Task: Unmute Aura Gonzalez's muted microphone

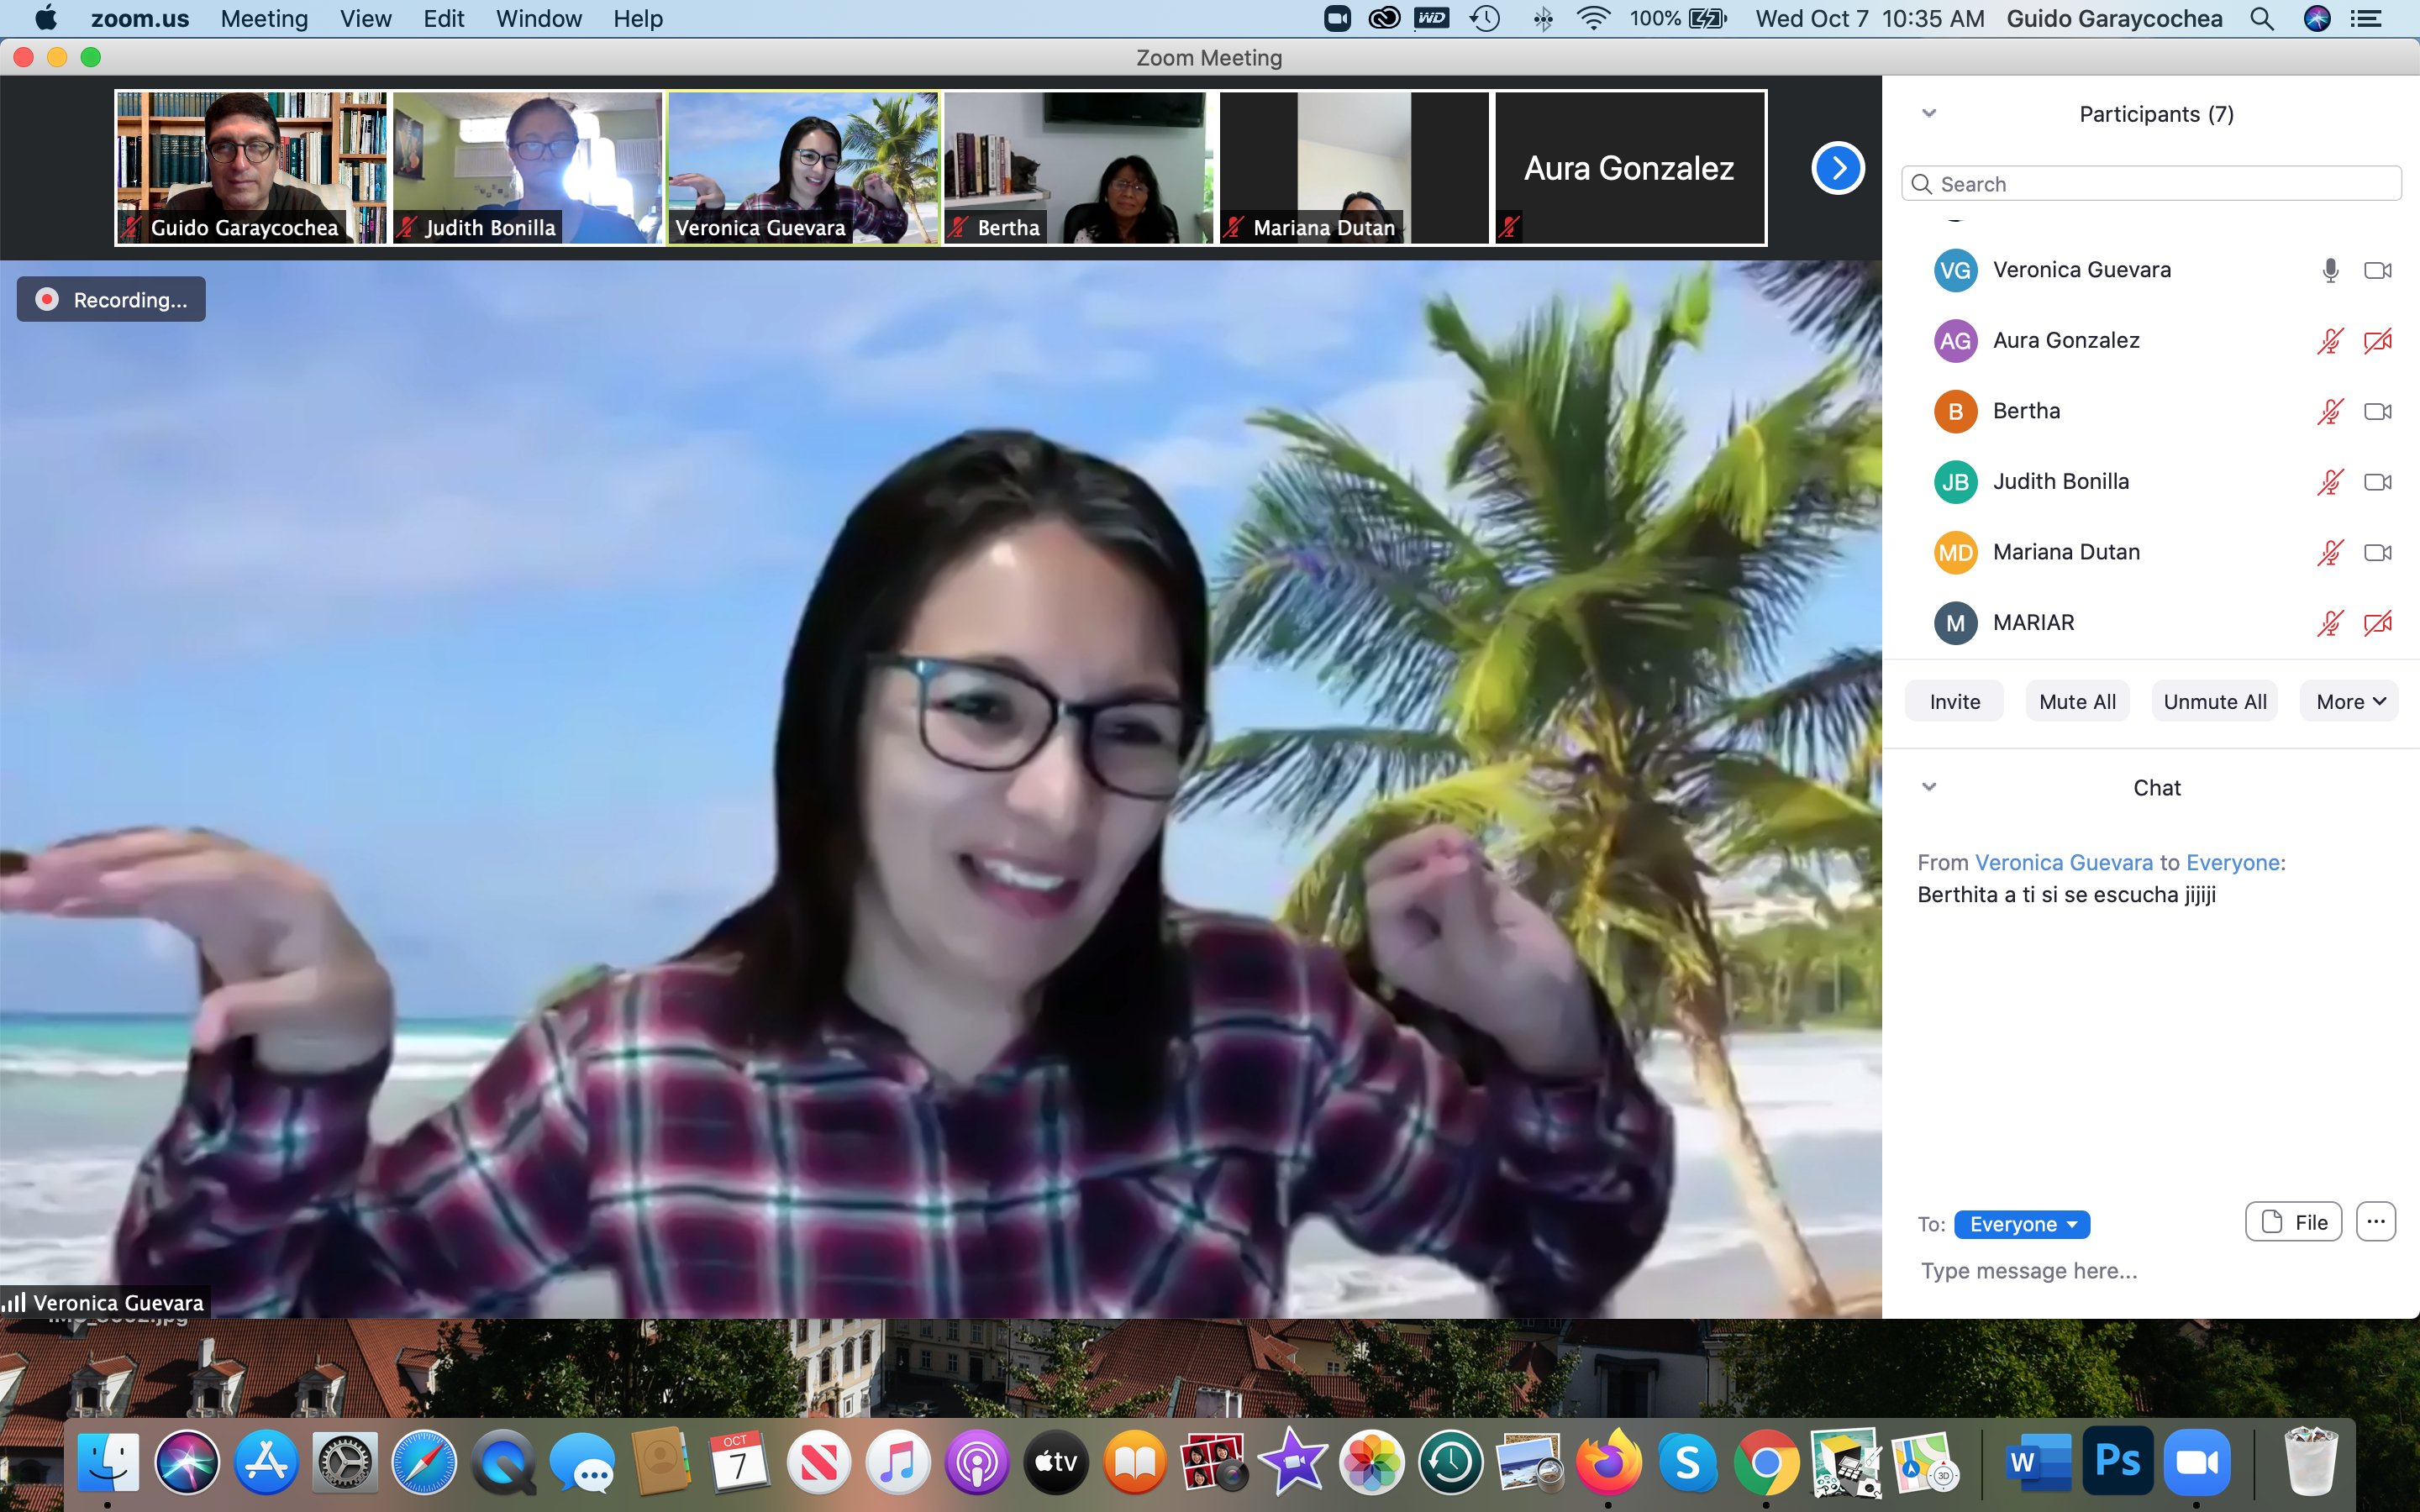Action: [x=2330, y=341]
